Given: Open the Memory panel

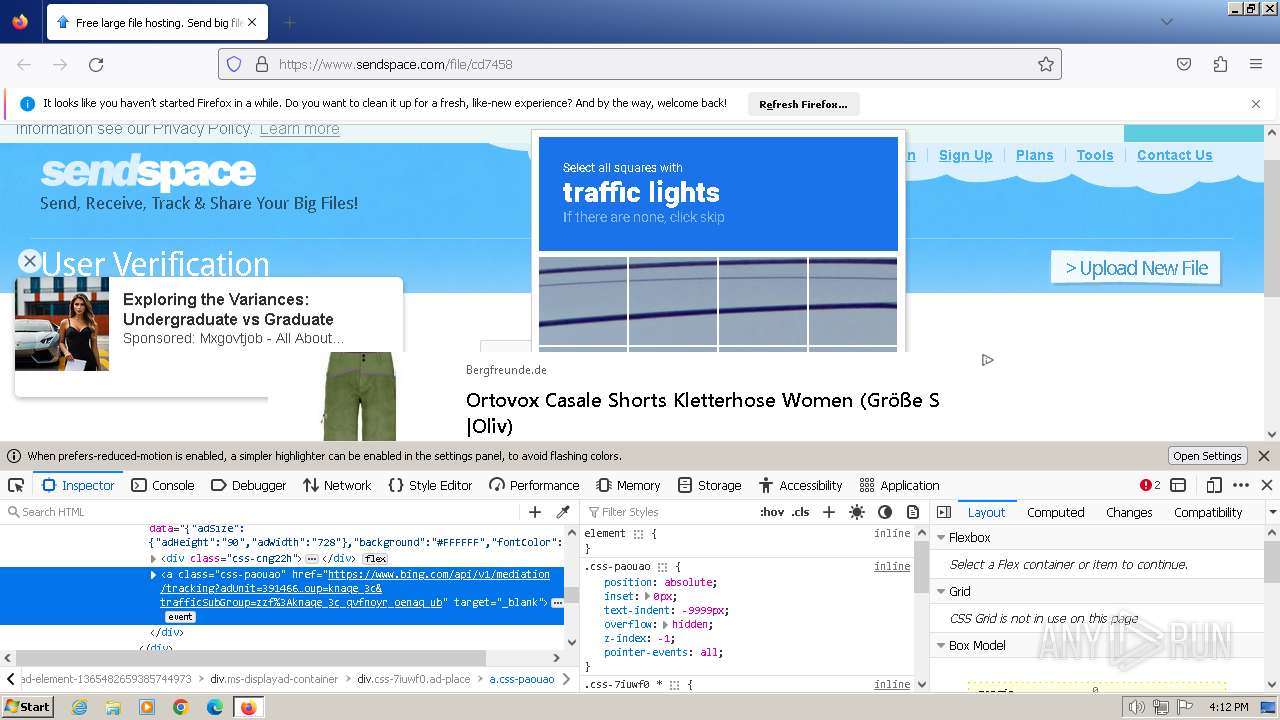Looking at the screenshot, I should 628,485.
